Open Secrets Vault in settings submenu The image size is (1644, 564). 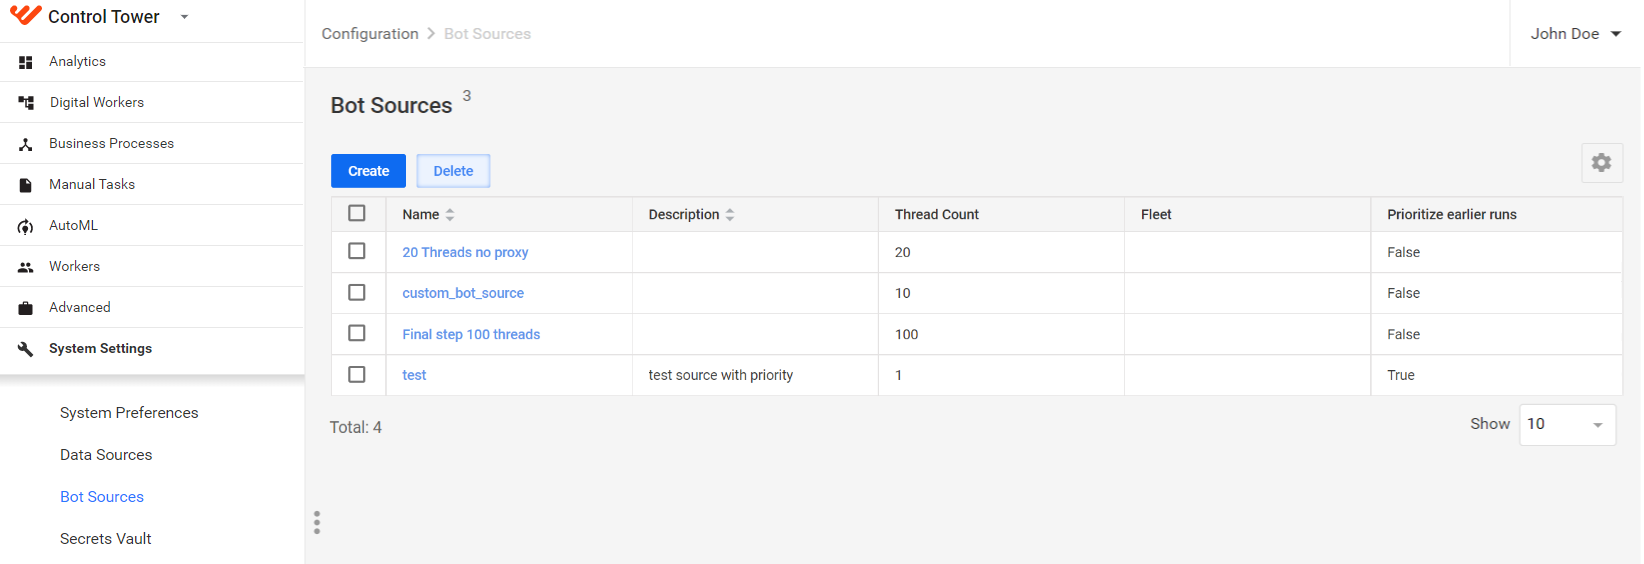click(x=106, y=539)
